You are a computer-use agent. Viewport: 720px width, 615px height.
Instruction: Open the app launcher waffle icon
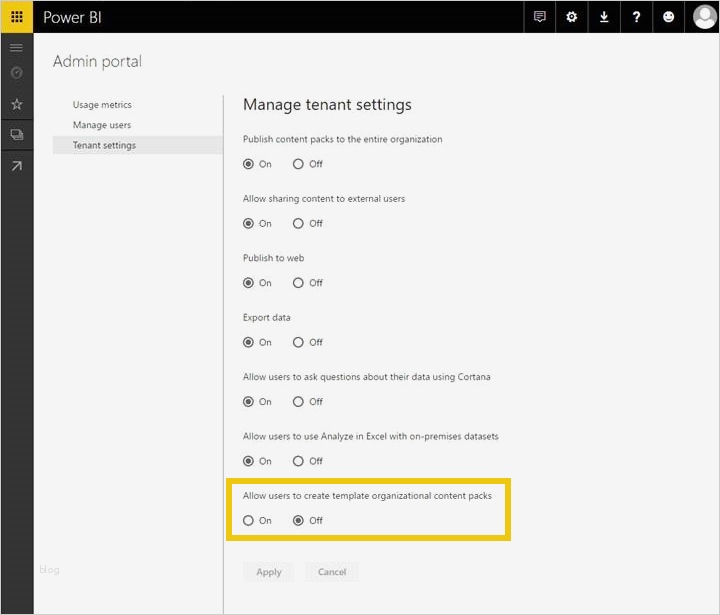coord(17,17)
